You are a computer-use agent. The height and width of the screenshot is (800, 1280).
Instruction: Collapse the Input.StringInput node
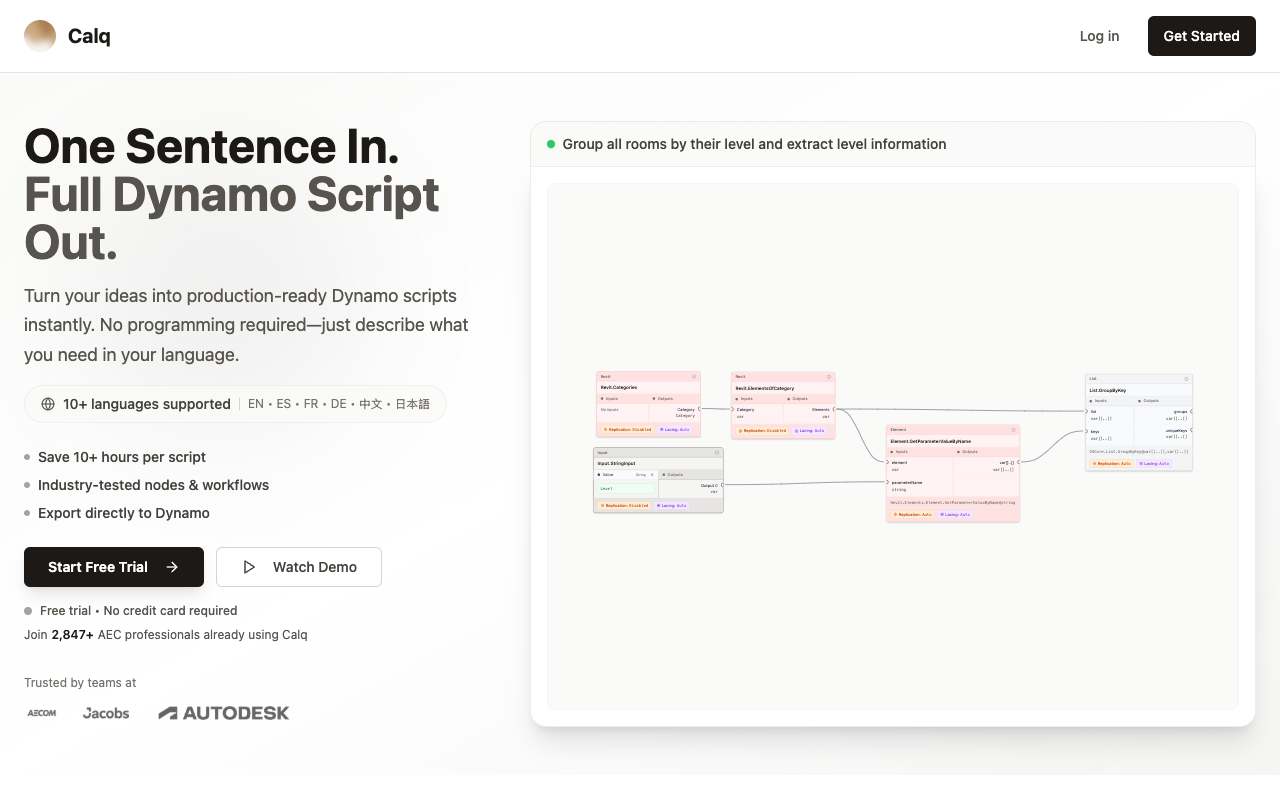pos(717,452)
